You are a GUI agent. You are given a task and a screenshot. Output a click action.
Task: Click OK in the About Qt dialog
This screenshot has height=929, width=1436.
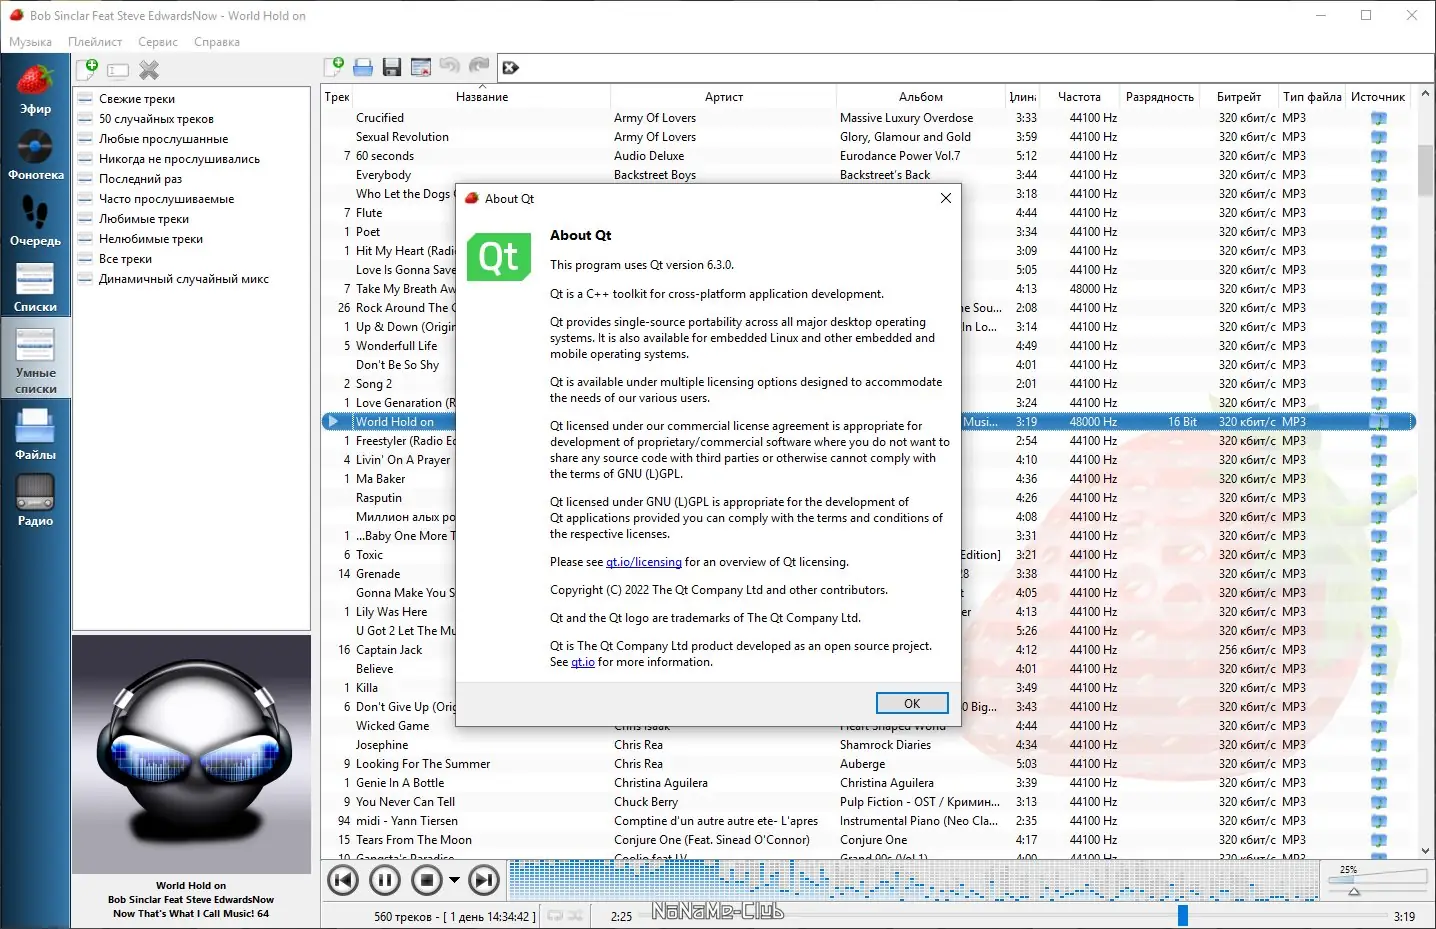tap(912, 703)
